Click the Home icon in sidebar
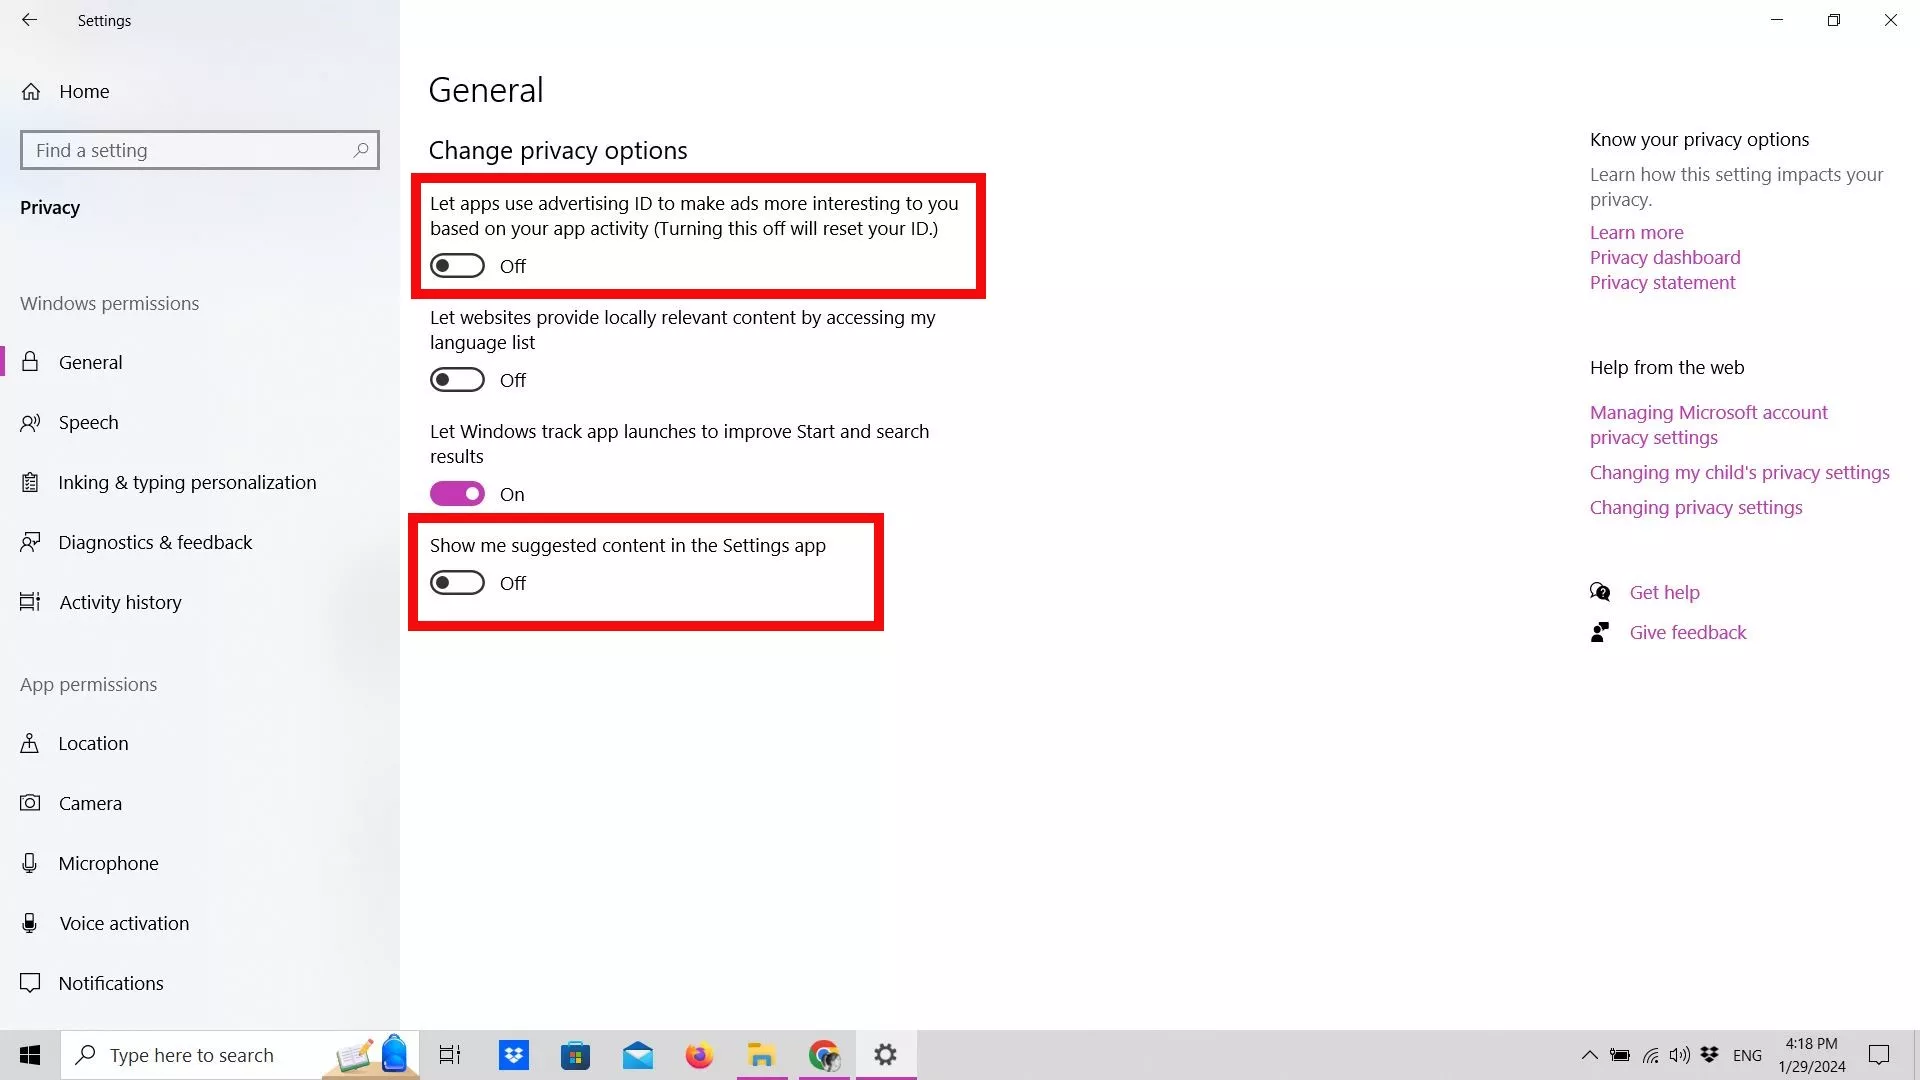This screenshot has width=1920, height=1080. tap(31, 92)
